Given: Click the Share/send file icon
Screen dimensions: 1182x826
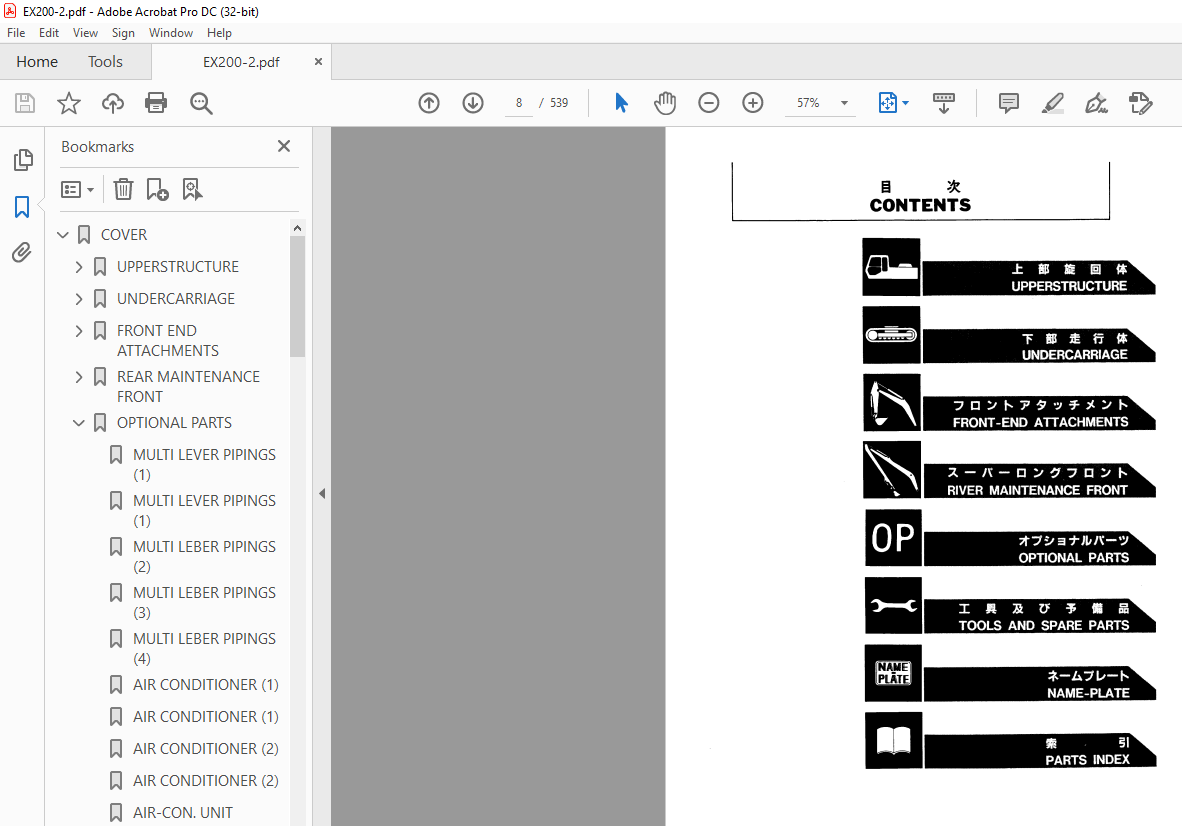Looking at the screenshot, I should (x=1141, y=102).
